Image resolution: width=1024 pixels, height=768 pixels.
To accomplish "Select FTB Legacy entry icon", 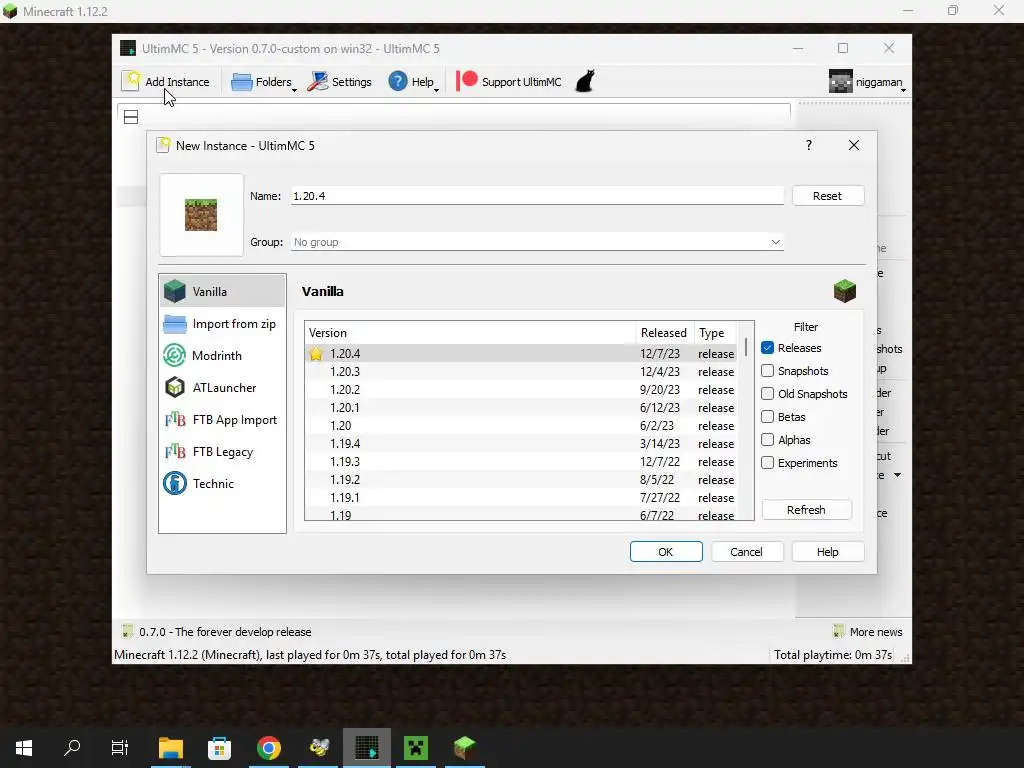I will click(x=174, y=451).
